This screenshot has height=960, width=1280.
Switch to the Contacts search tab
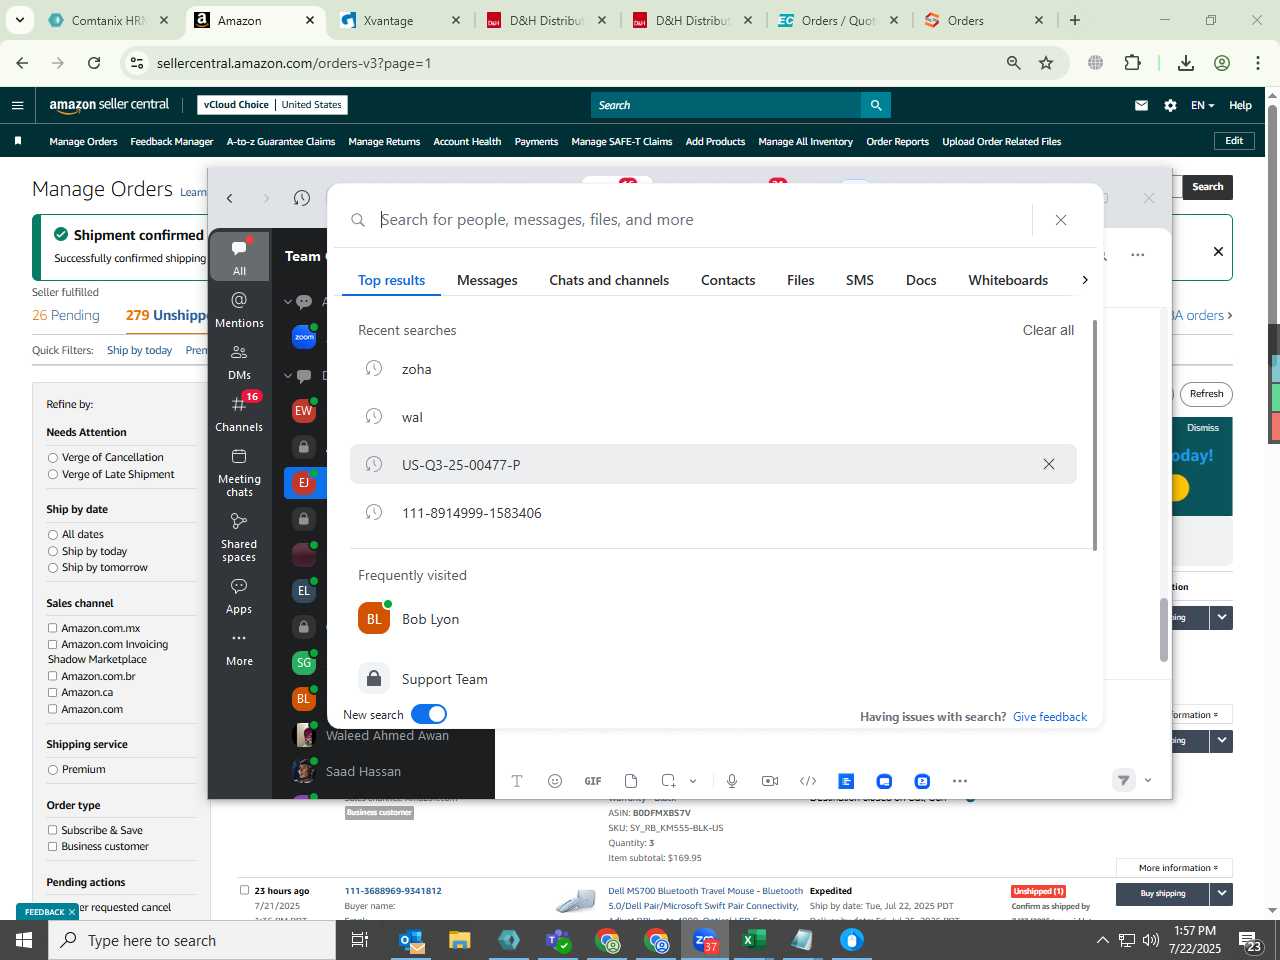[x=728, y=280]
